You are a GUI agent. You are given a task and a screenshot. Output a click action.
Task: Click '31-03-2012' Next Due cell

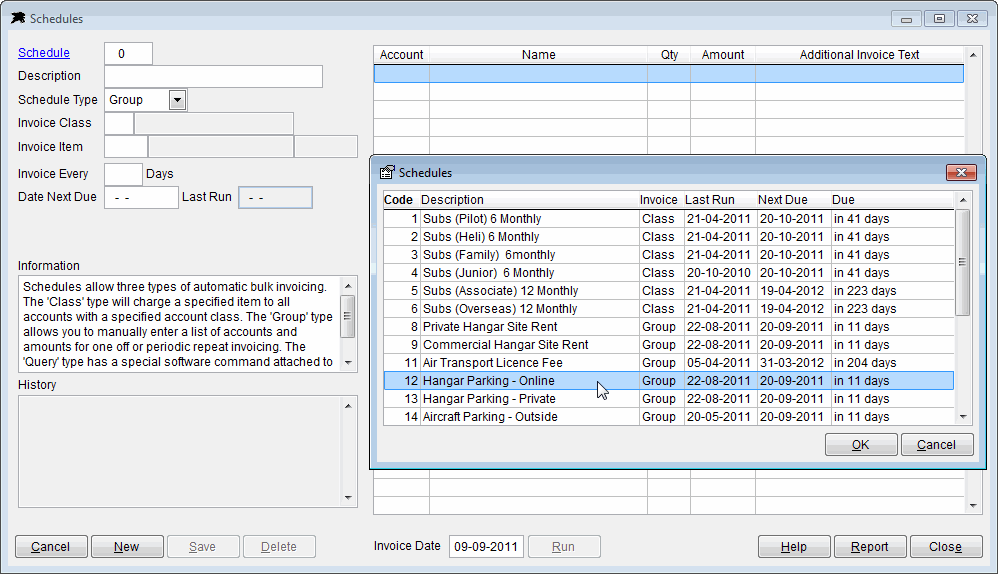tap(792, 363)
